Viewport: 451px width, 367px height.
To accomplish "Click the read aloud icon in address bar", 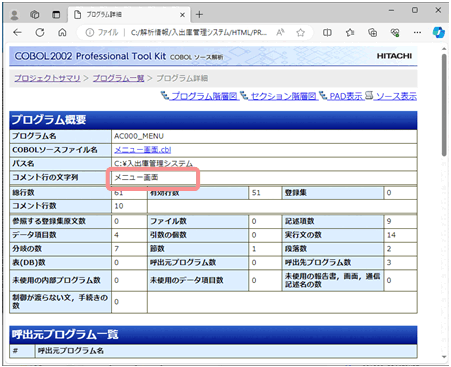I will click(280, 32).
